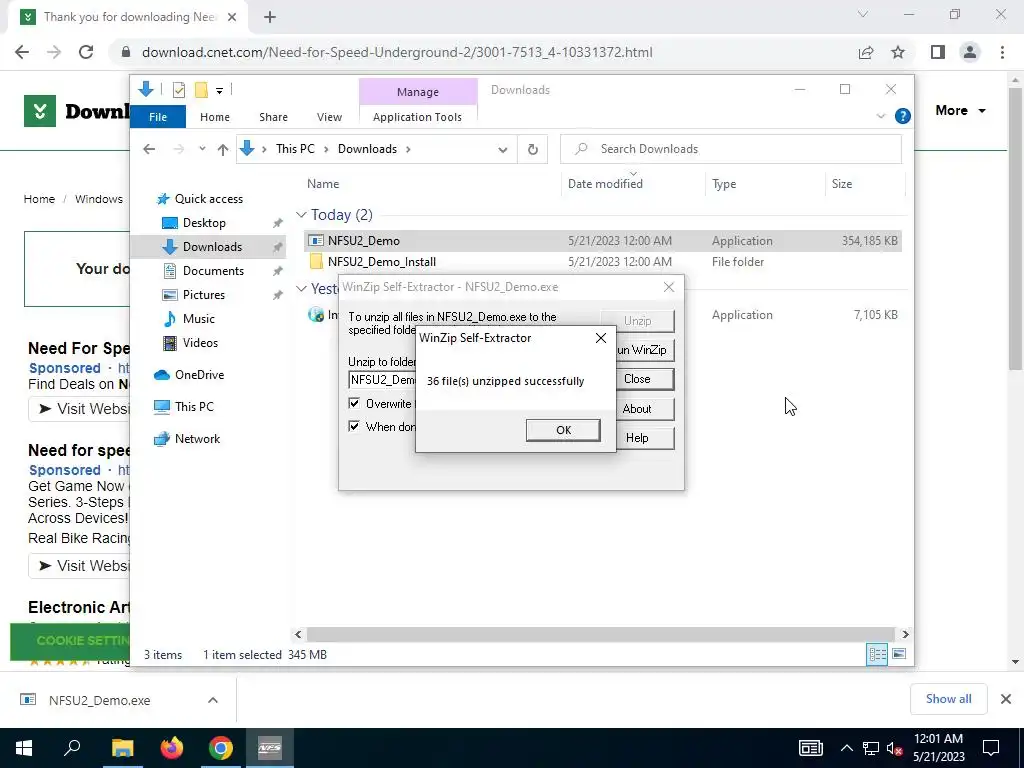Click the Unzip to folder path field
Screen dimensions: 1024x768
(383, 379)
